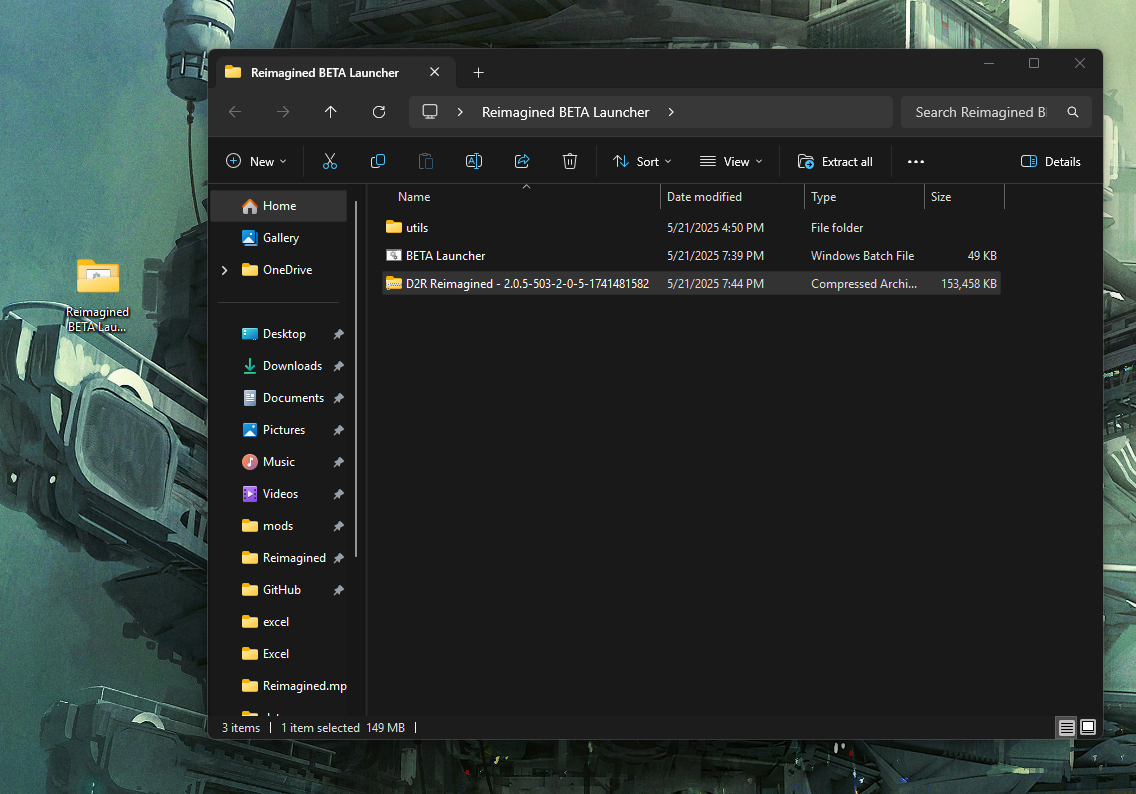Viewport: 1136px width, 794px height.
Task: Unpin Music from quick access
Action: coord(338,461)
